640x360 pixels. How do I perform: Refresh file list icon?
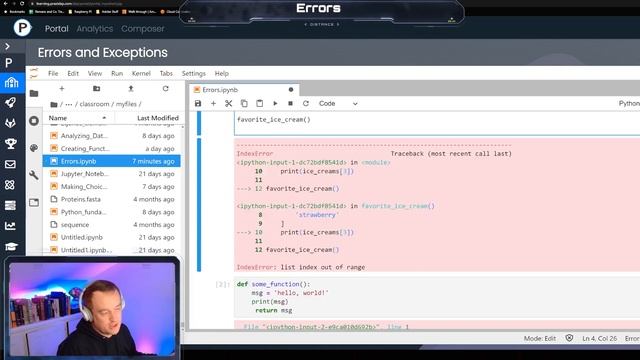tap(165, 89)
